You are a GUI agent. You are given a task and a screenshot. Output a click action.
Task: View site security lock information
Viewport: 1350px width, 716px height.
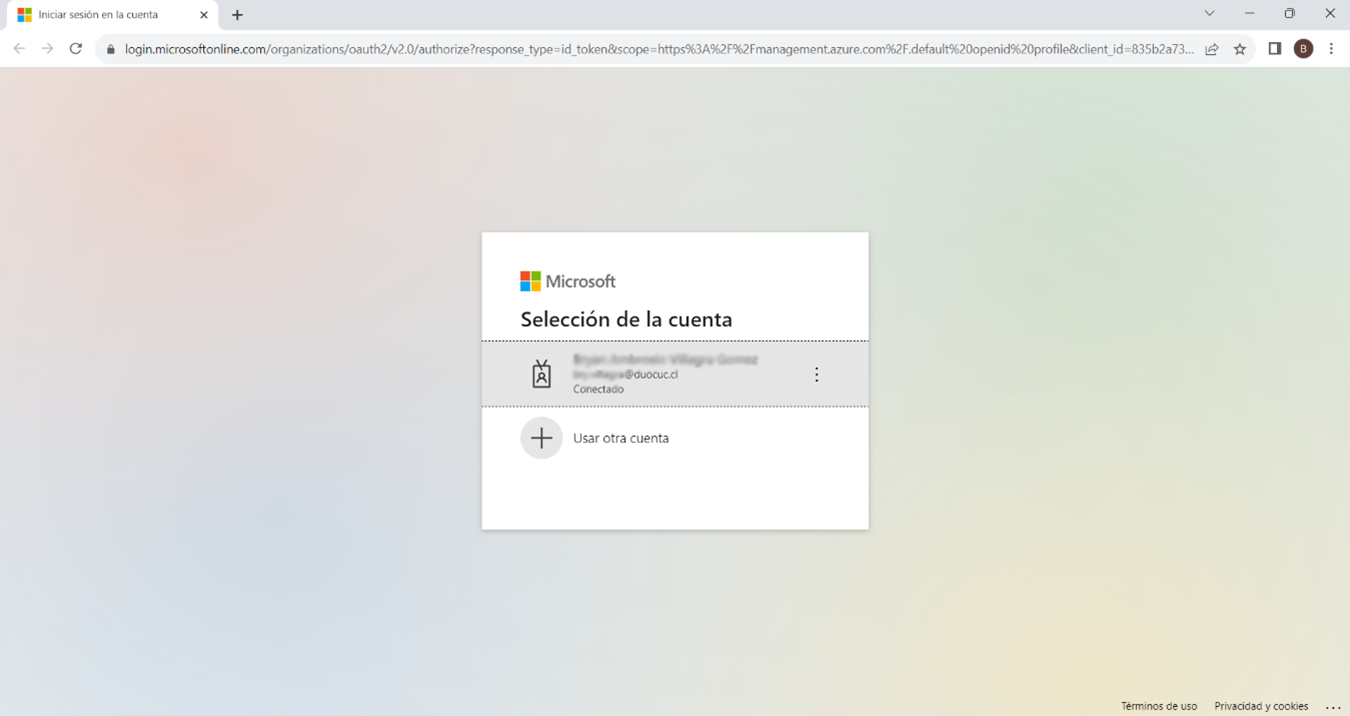click(x=111, y=49)
